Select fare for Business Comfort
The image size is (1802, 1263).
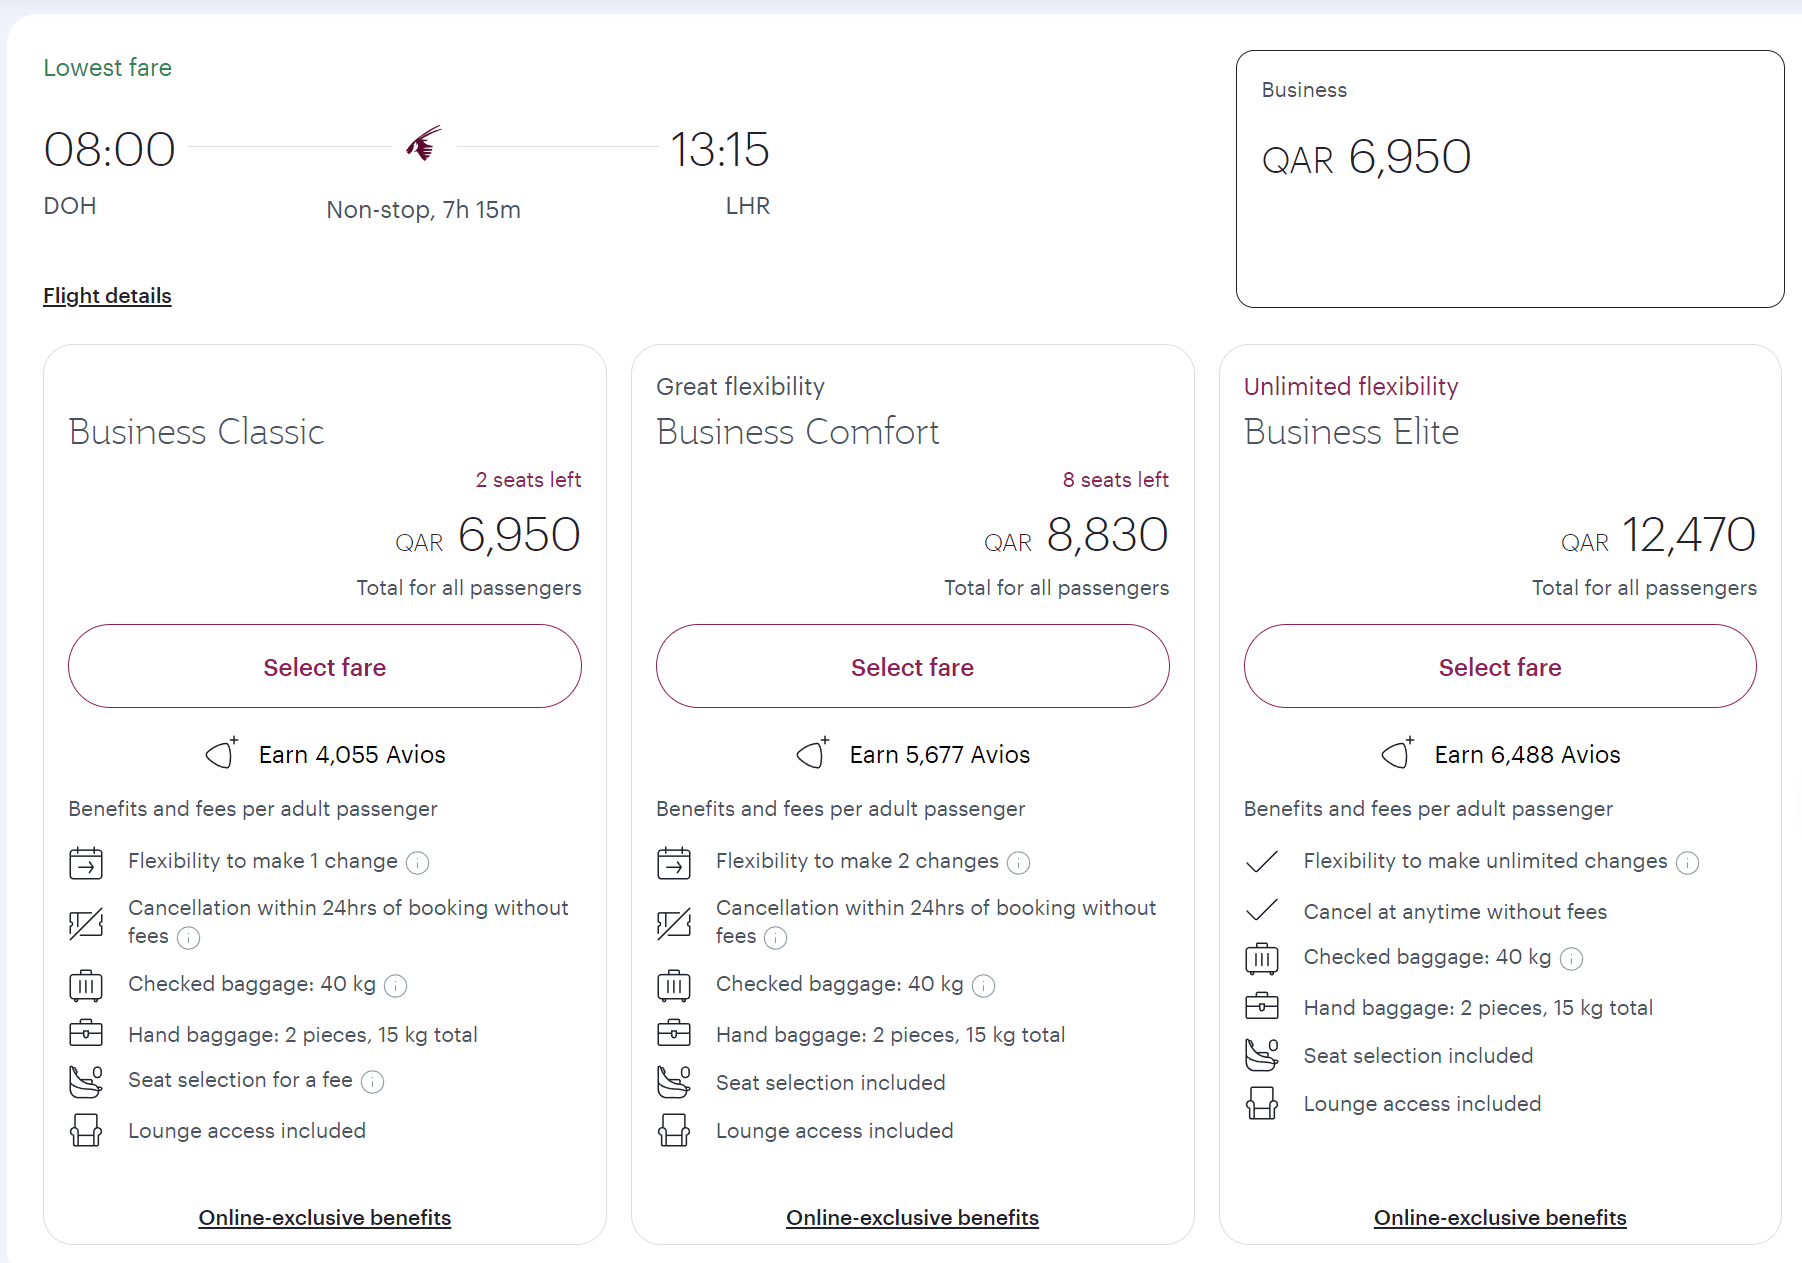(x=912, y=667)
